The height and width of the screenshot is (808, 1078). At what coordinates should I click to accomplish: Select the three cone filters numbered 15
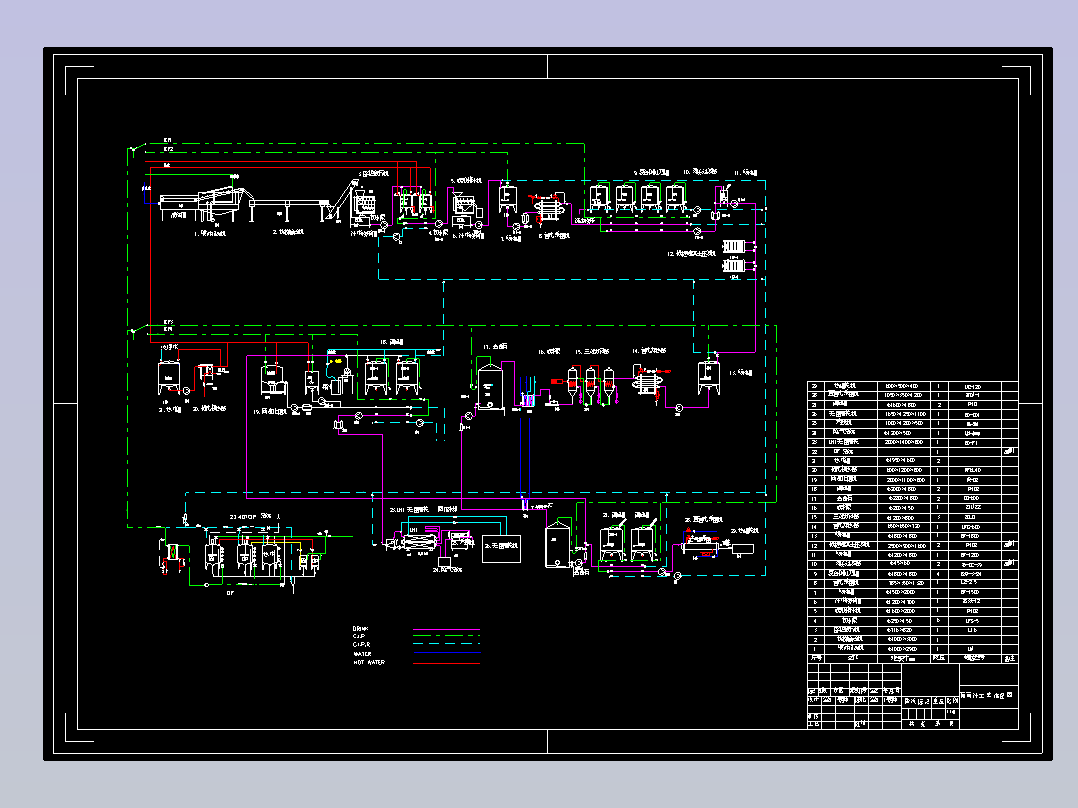[590, 385]
